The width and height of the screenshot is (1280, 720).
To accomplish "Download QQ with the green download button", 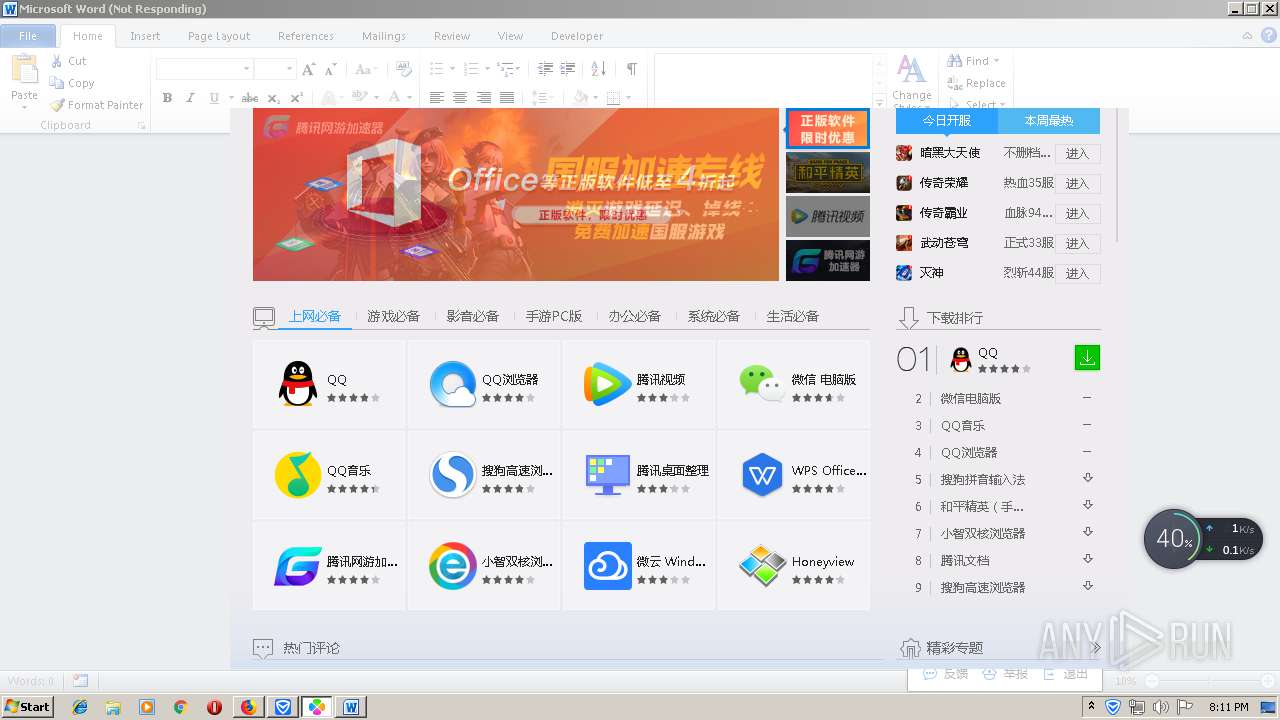I will tap(1087, 357).
